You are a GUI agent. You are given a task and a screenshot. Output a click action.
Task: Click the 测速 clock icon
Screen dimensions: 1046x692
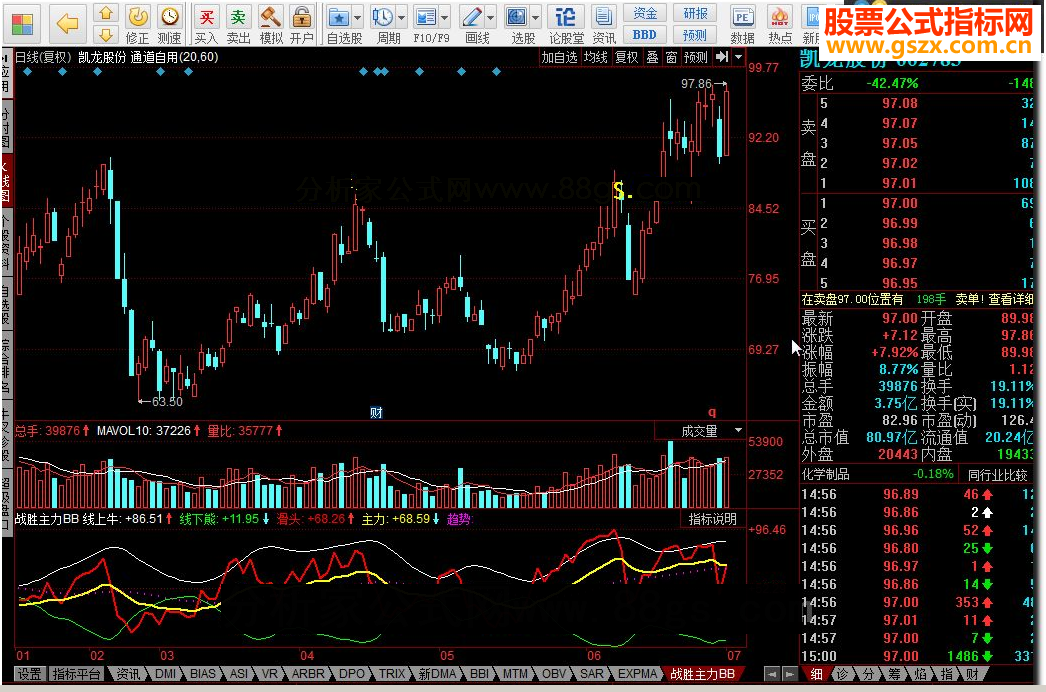coord(170,18)
